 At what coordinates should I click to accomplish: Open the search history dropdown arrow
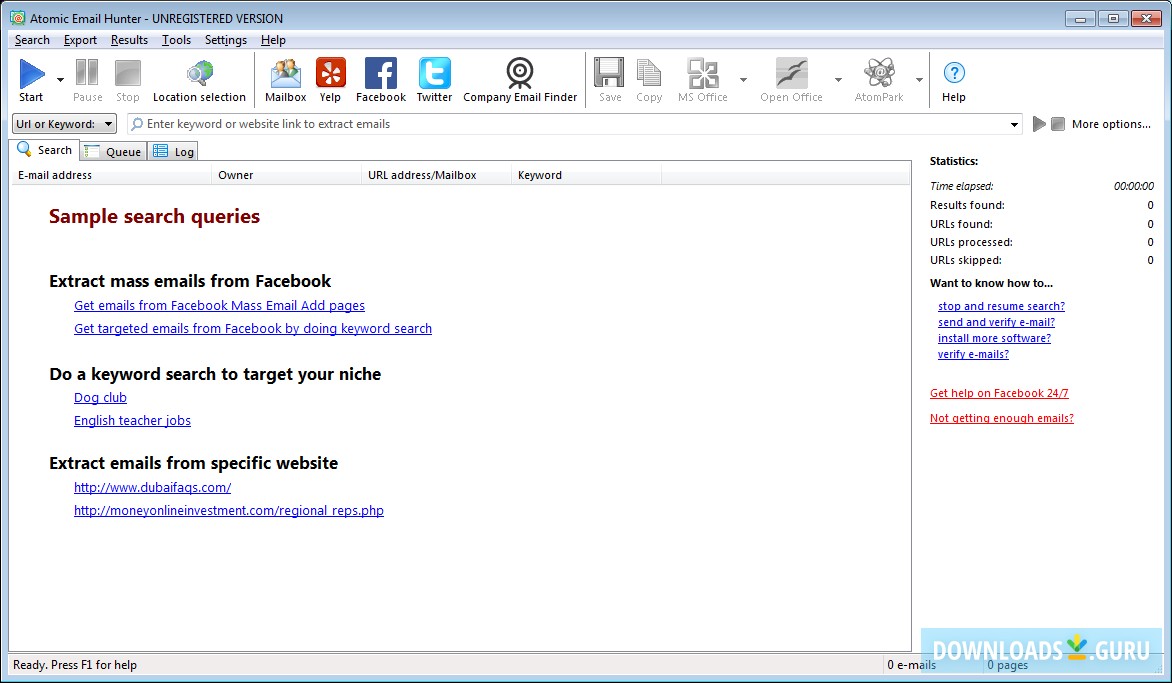pos(1014,125)
